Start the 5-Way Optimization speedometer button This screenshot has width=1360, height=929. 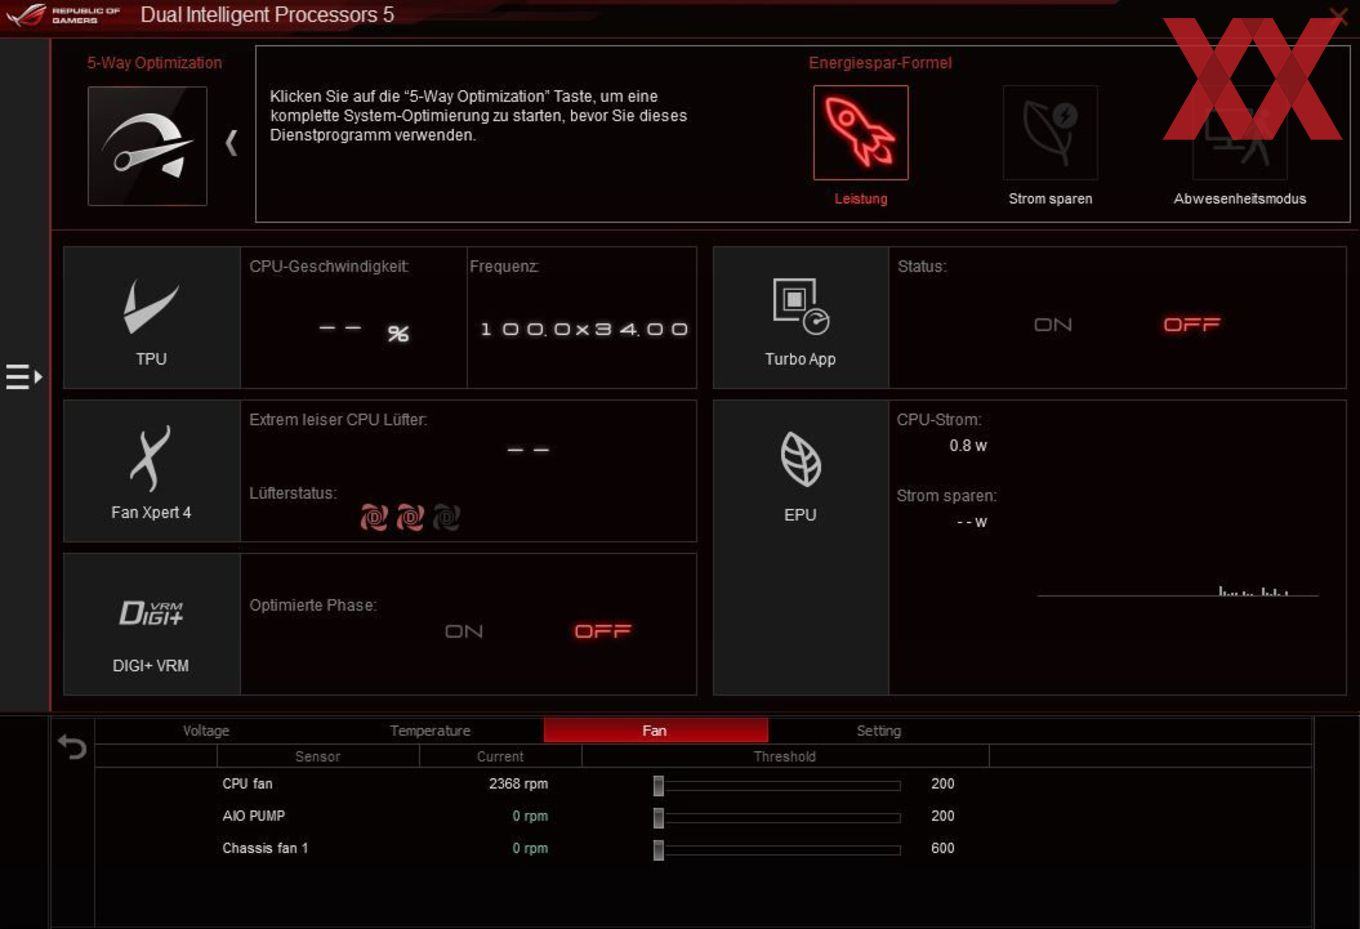coord(147,146)
